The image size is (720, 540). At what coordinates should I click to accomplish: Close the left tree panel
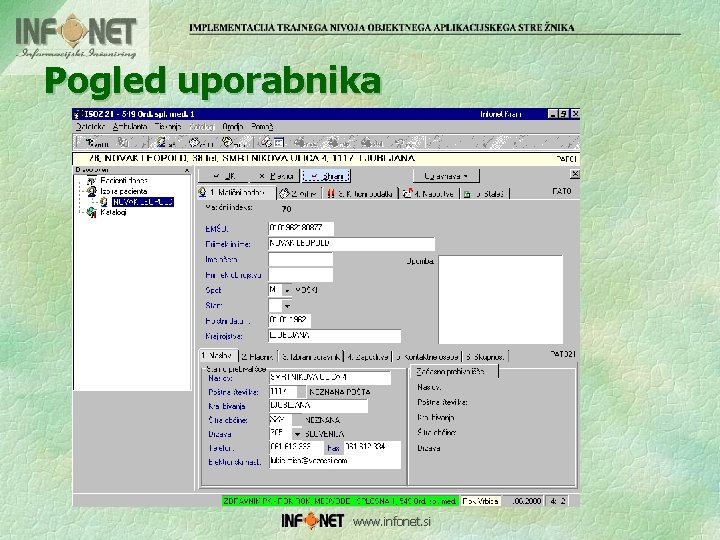[x=187, y=170]
